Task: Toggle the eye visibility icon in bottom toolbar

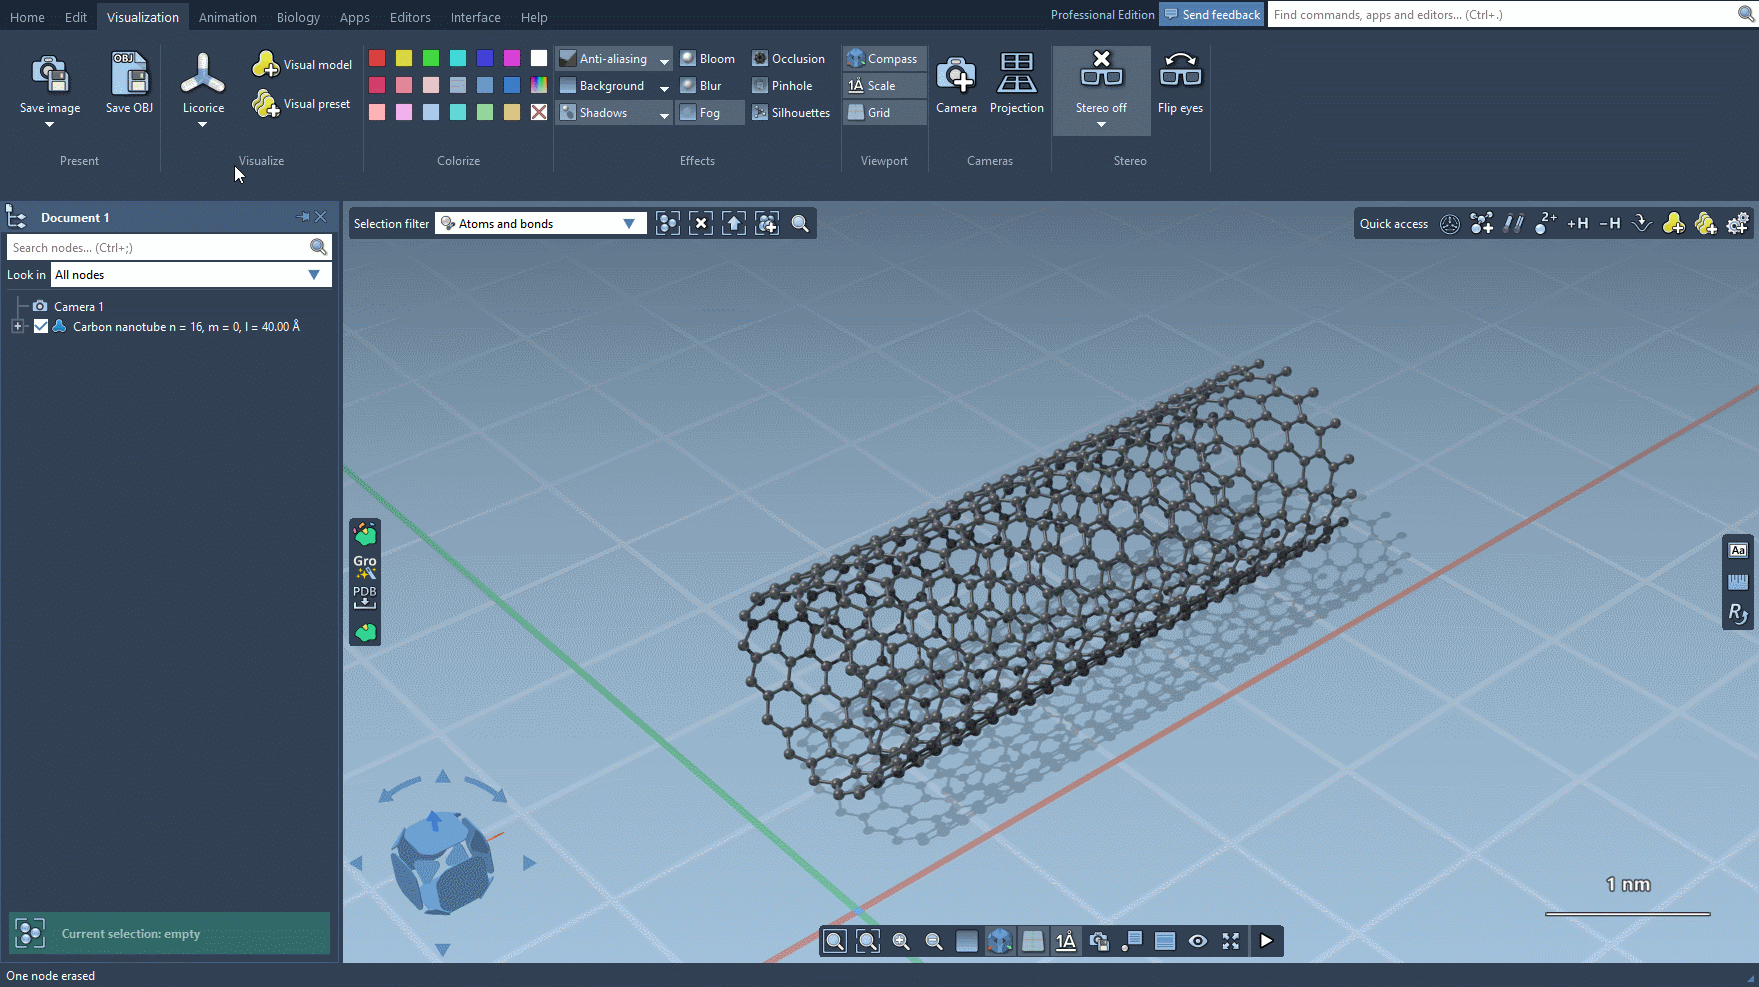Action: [1198, 941]
